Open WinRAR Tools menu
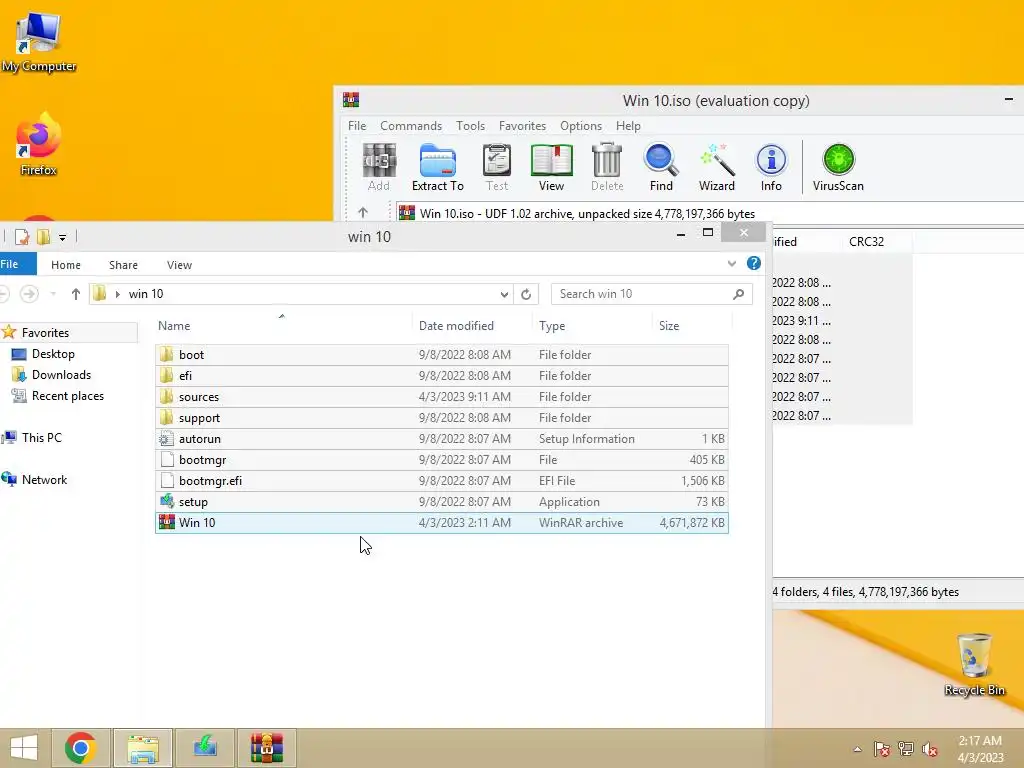This screenshot has height=768, width=1024. click(x=470, y=125)
